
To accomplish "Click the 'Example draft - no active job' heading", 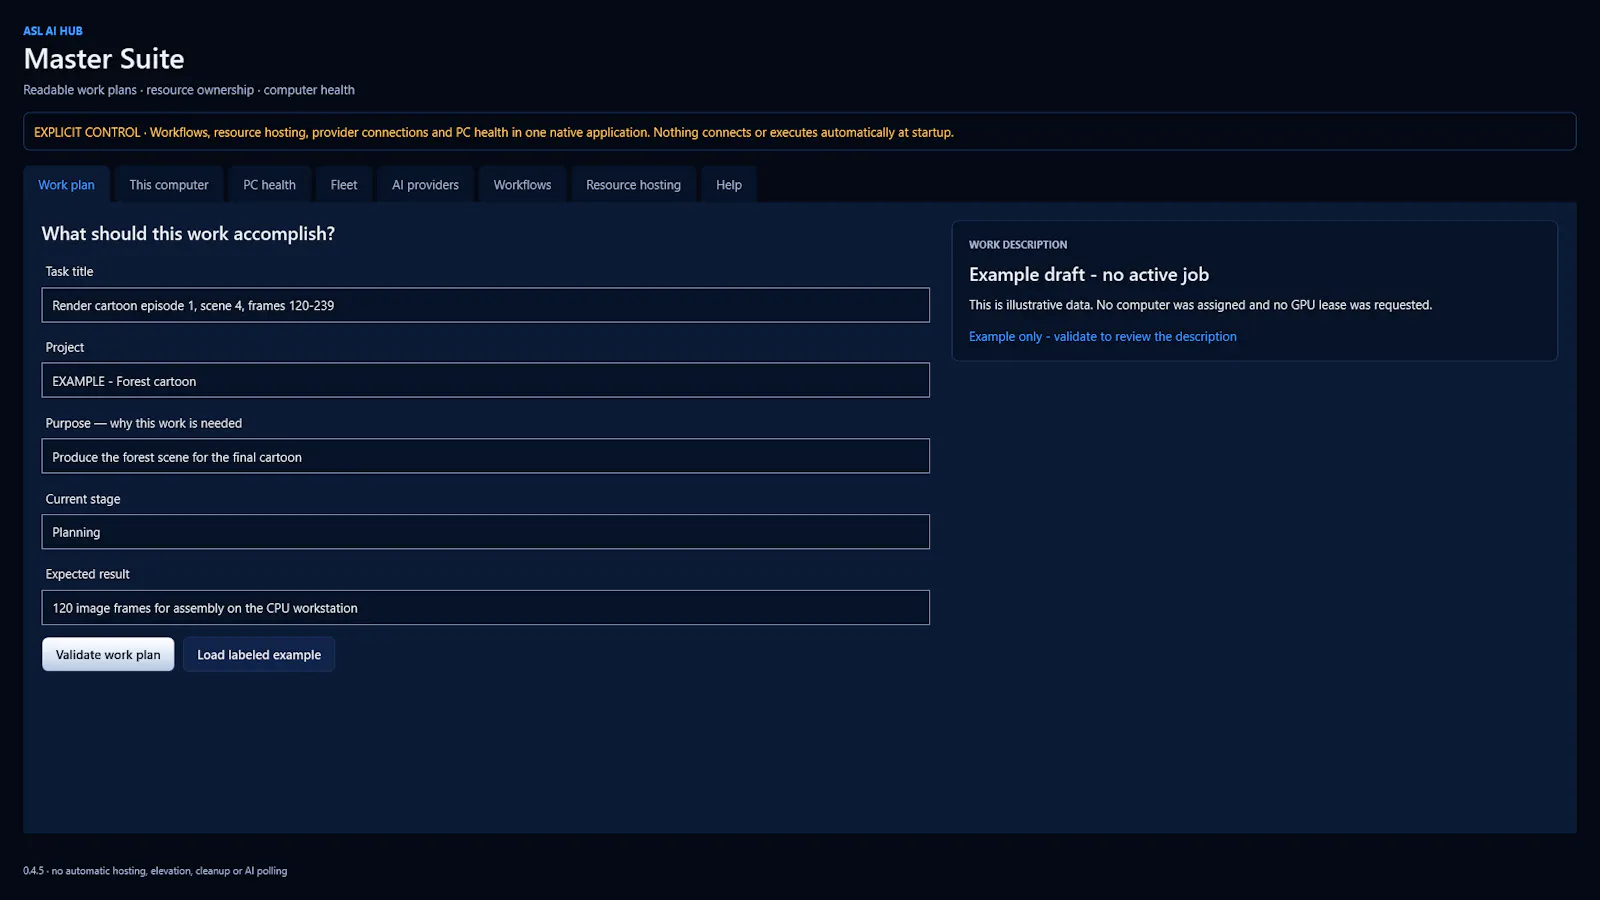I will pos(1089,274).
